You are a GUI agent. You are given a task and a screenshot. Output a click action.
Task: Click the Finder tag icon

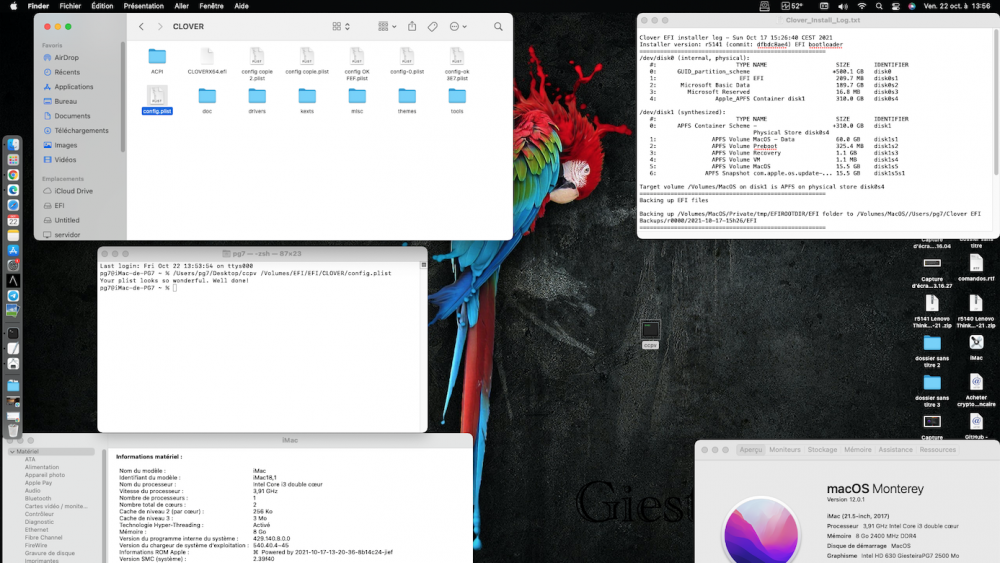(x=432, y=27)
